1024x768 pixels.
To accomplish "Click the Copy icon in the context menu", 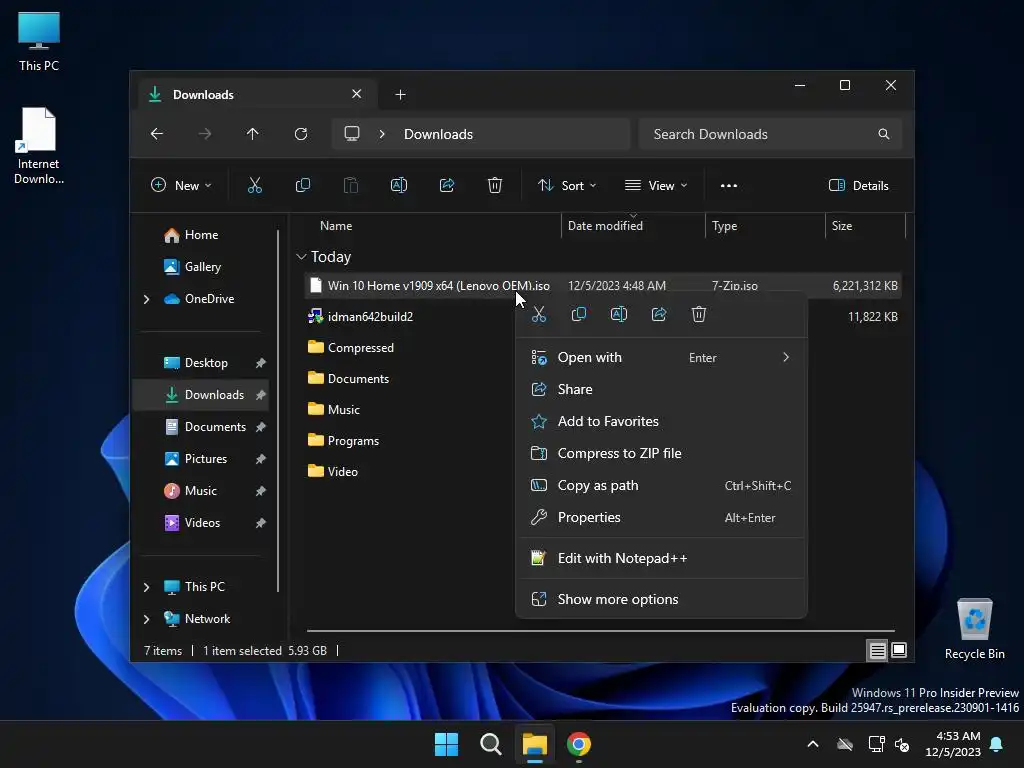I will point(579,315).
